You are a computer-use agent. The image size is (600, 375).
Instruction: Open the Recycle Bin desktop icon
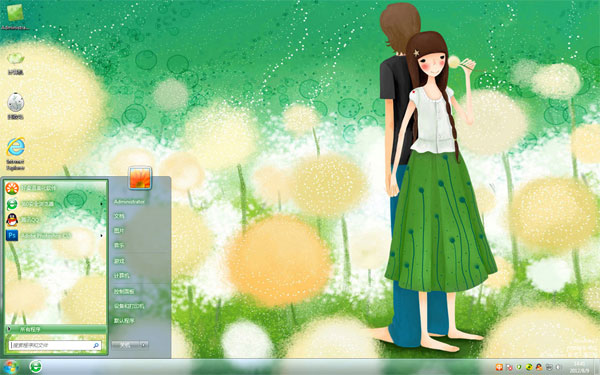pyautogui.click(x=15, y=106)
